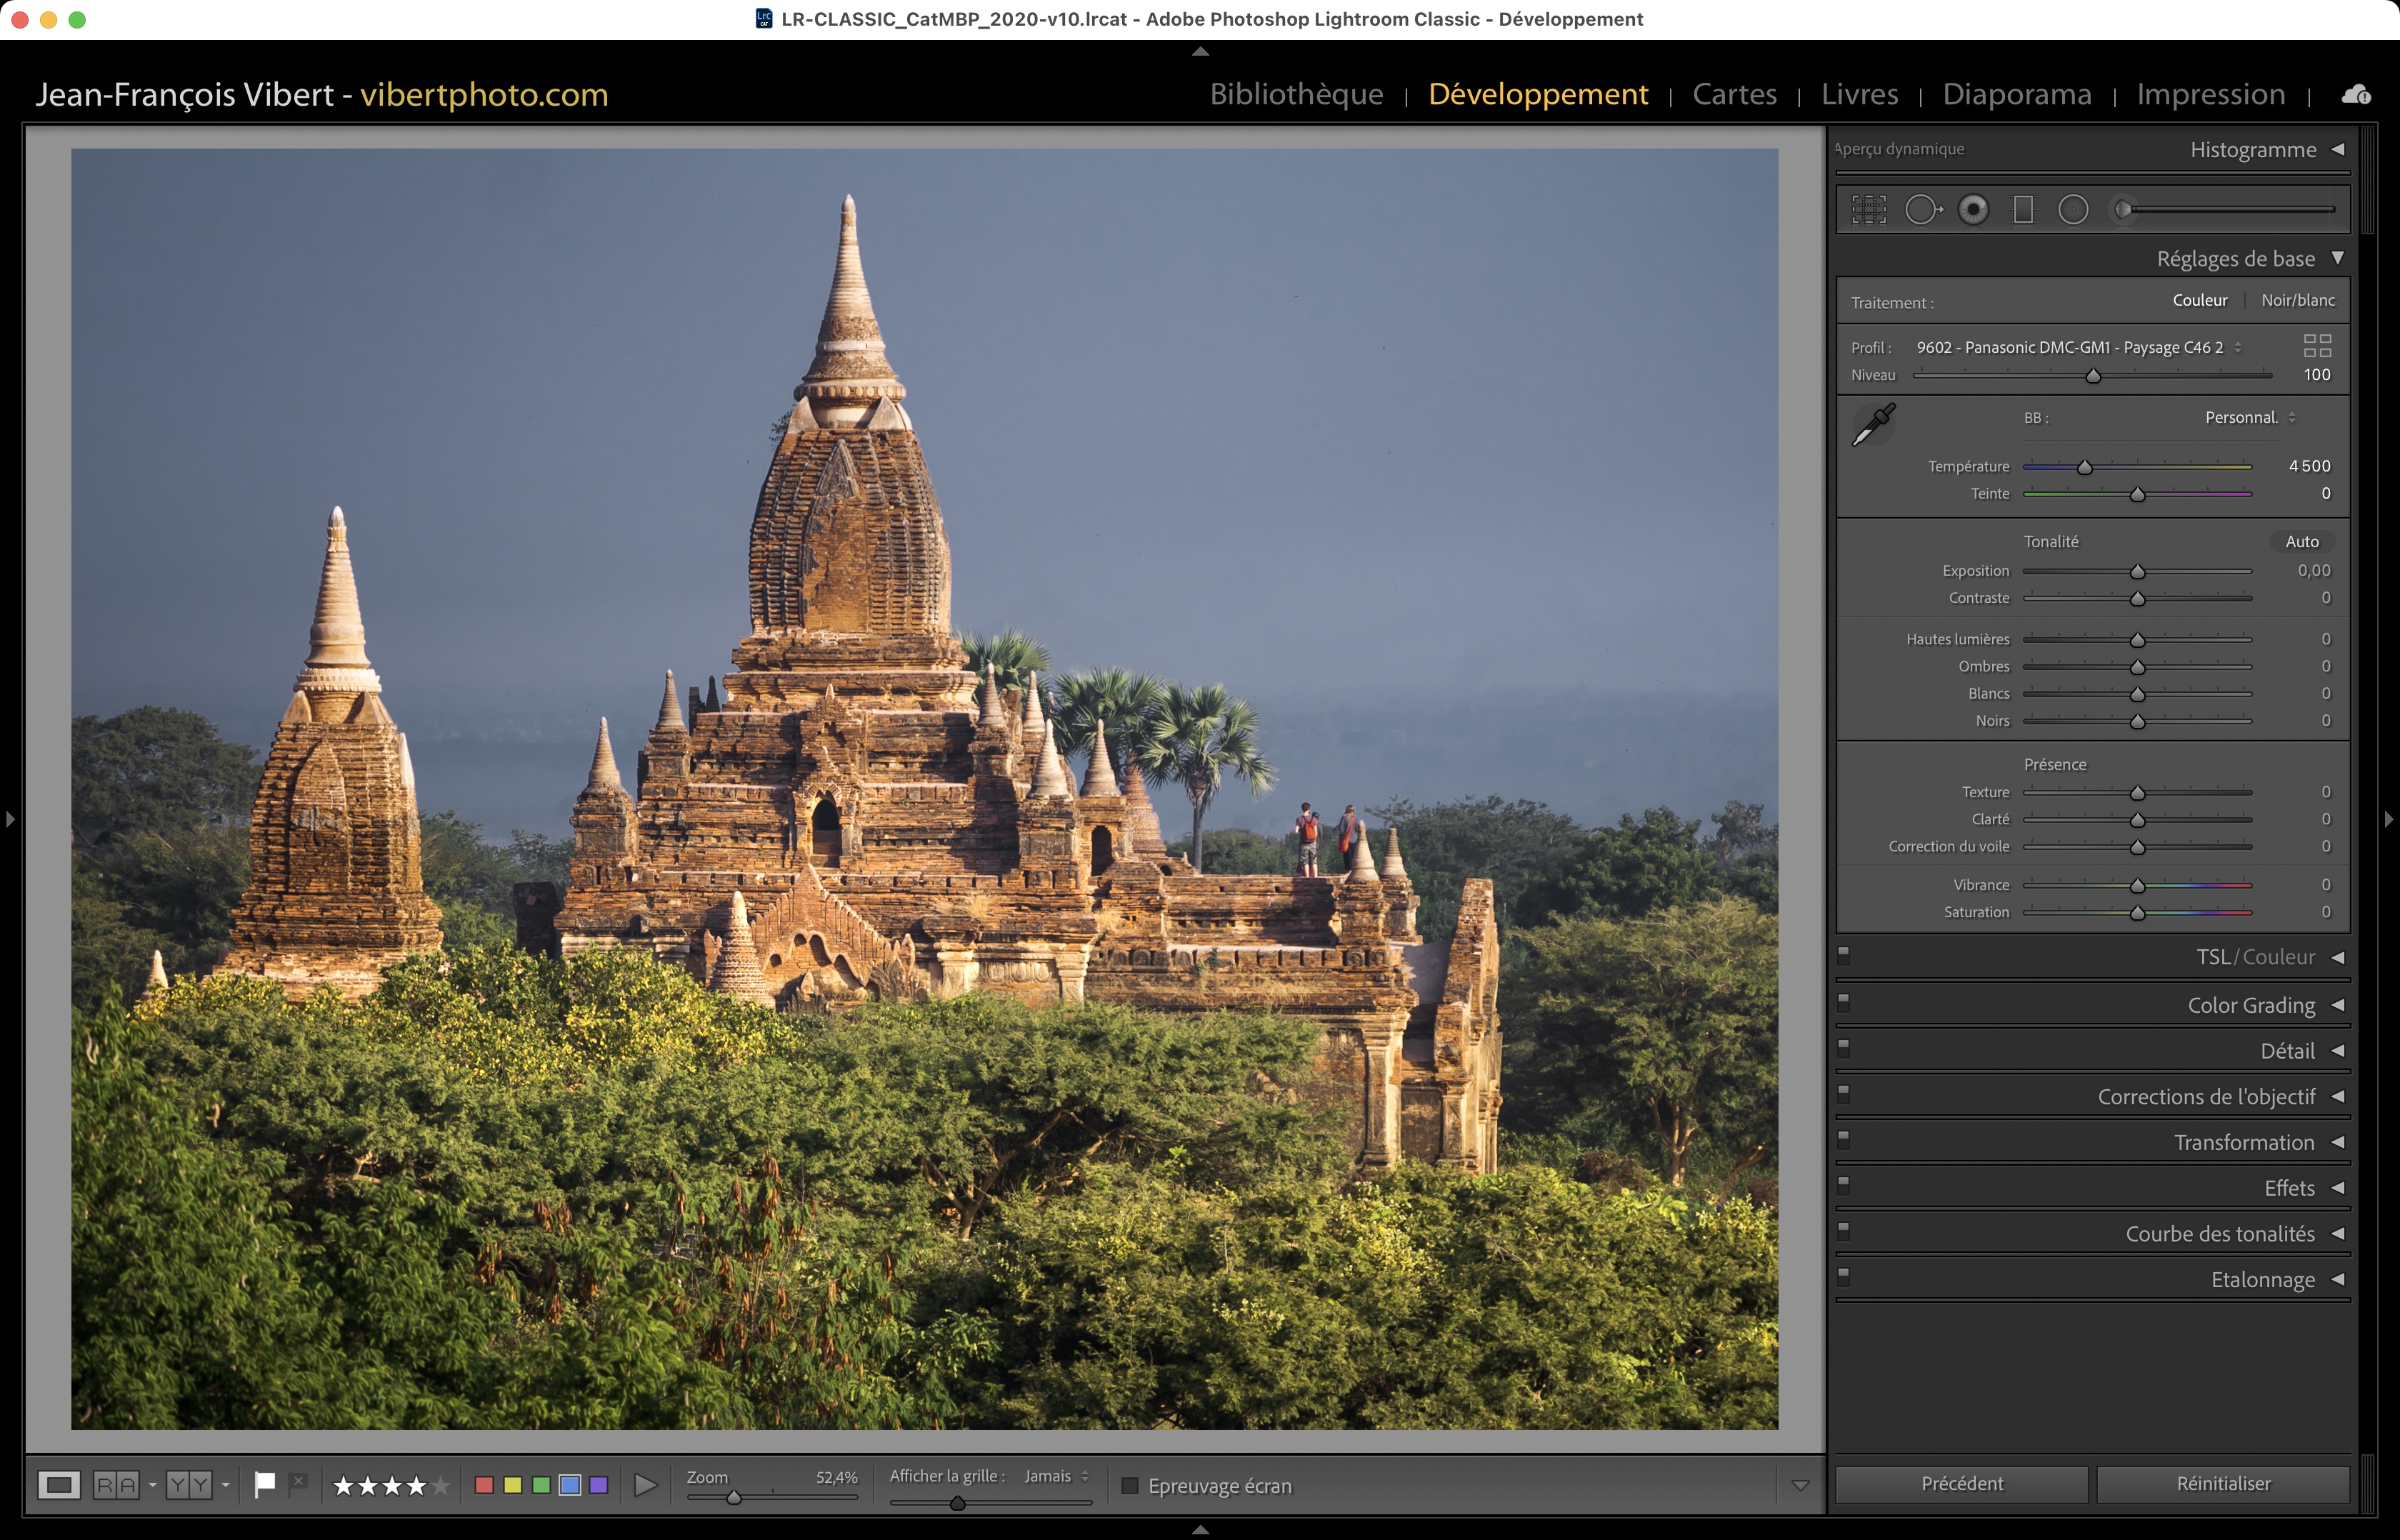Apply the red color label swatch
Image resolution: width=2400 pixels, height=1540 pixels.
484,1485
